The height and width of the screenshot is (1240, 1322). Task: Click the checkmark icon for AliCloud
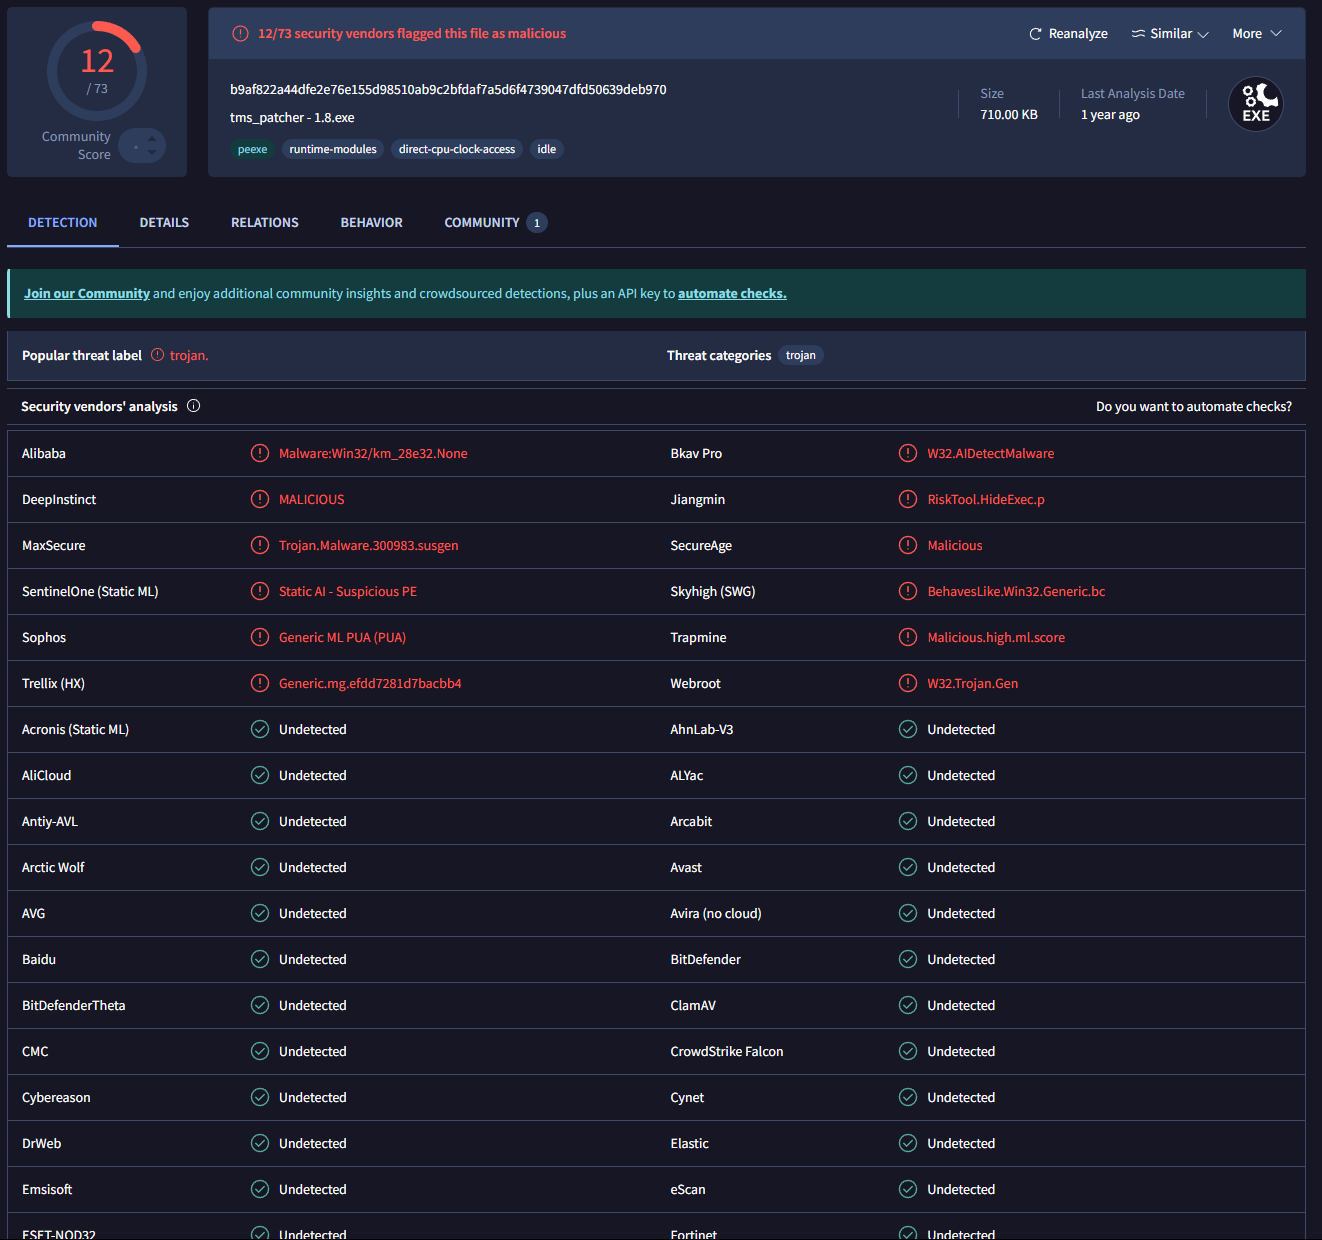tap(260, 775)
